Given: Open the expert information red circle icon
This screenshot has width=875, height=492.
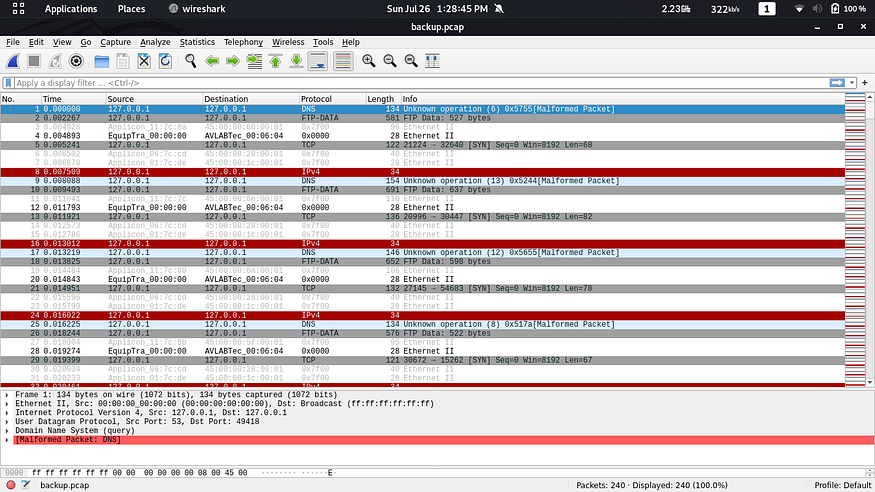Looking at the screenshot, I should [x=11, y=485].
